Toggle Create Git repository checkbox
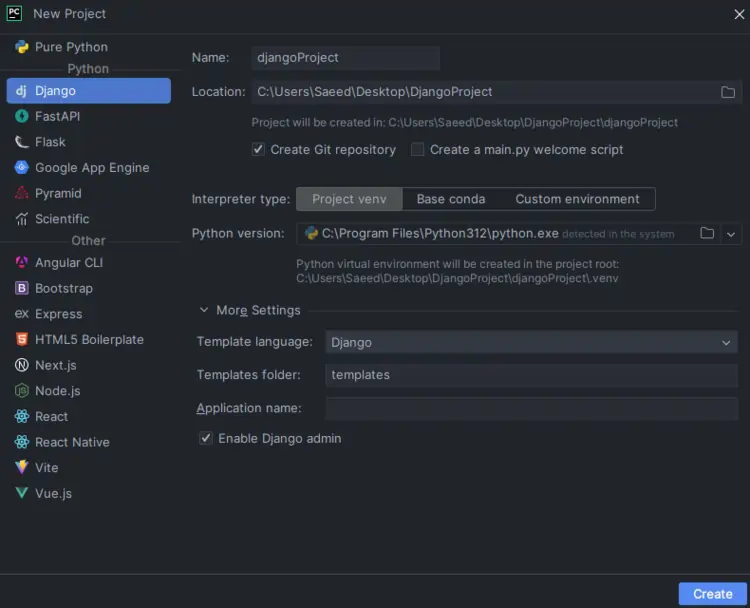Screen dimensions: 750x608 [x=258, y=150]
